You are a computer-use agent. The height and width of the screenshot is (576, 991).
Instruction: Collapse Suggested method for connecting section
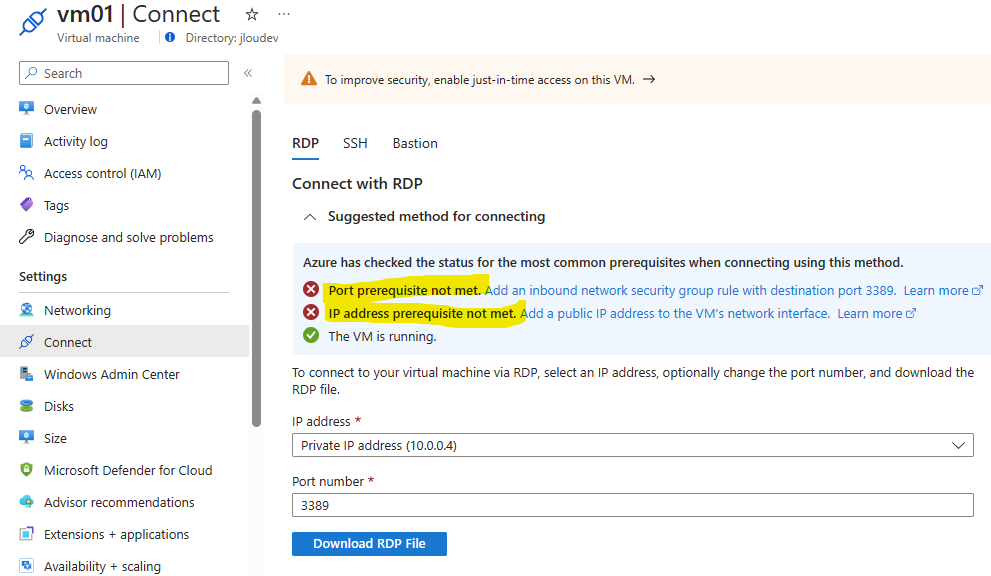pos(310,217)
